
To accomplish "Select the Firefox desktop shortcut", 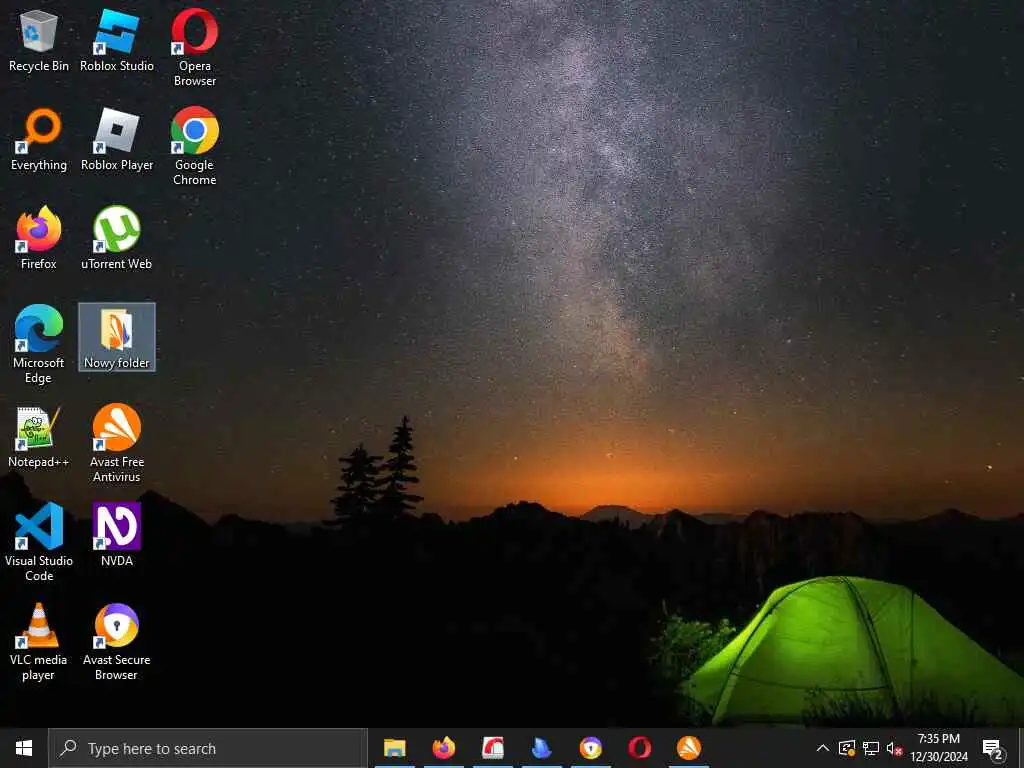I will [39, 238].
